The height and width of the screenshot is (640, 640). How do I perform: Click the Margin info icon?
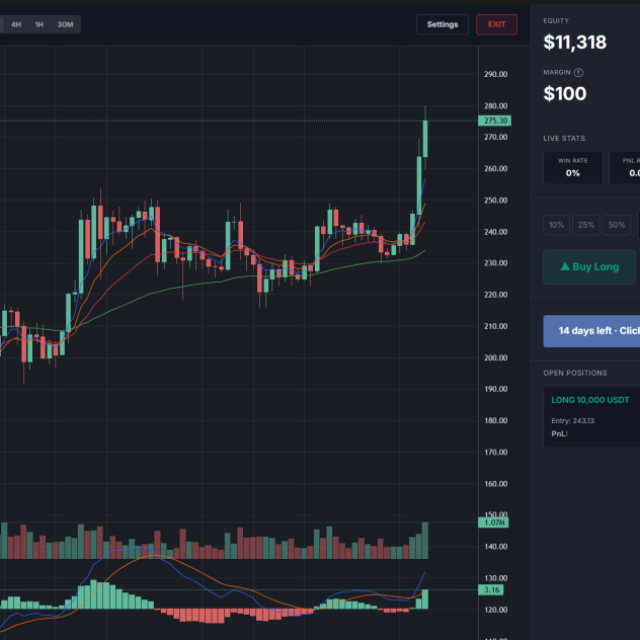point(578,72)
